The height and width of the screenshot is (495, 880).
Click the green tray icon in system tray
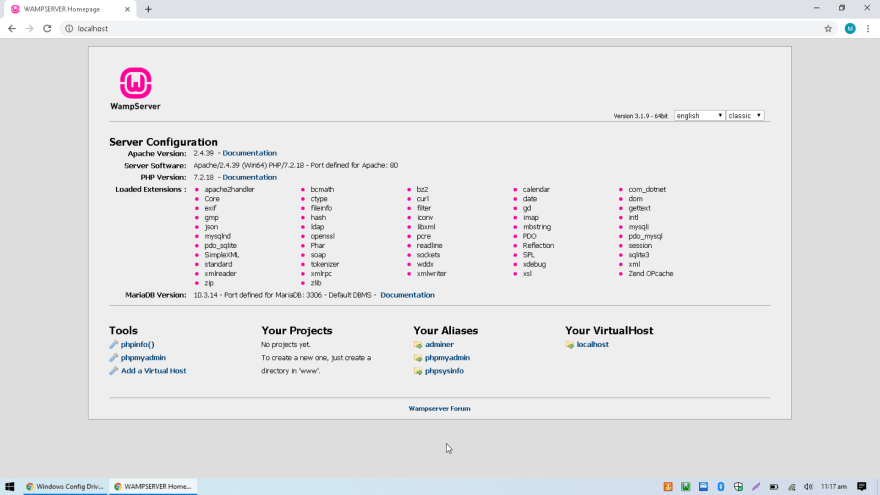tap(685, 487)
